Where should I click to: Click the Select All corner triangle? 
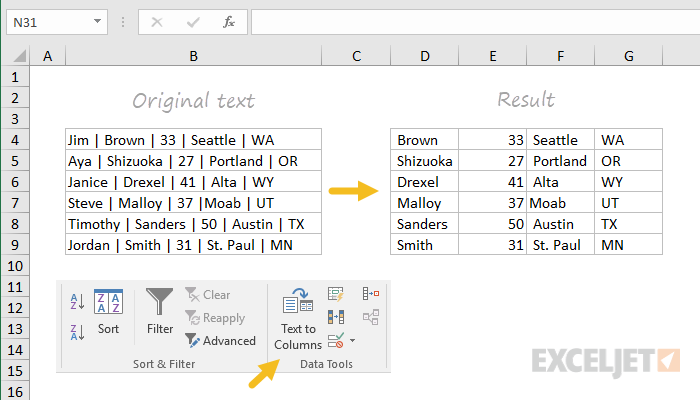tap(20, 56)
